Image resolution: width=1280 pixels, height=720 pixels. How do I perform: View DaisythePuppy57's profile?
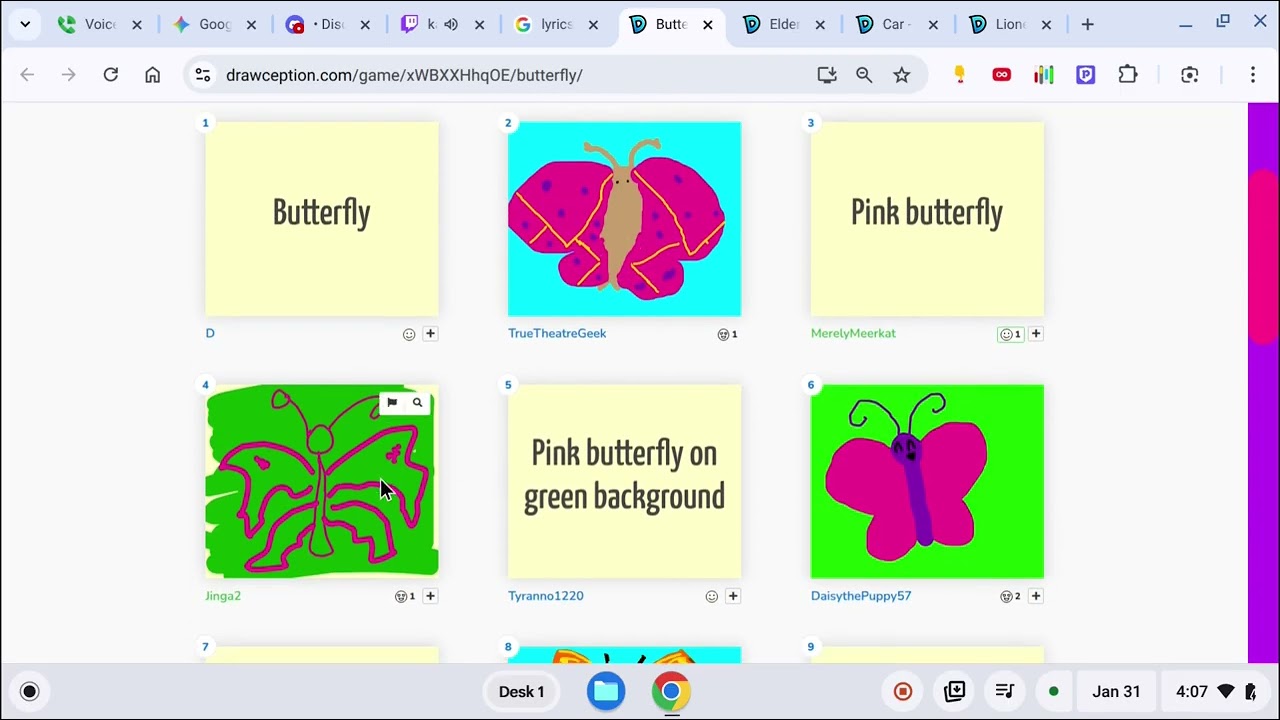(x=861, y=596)
